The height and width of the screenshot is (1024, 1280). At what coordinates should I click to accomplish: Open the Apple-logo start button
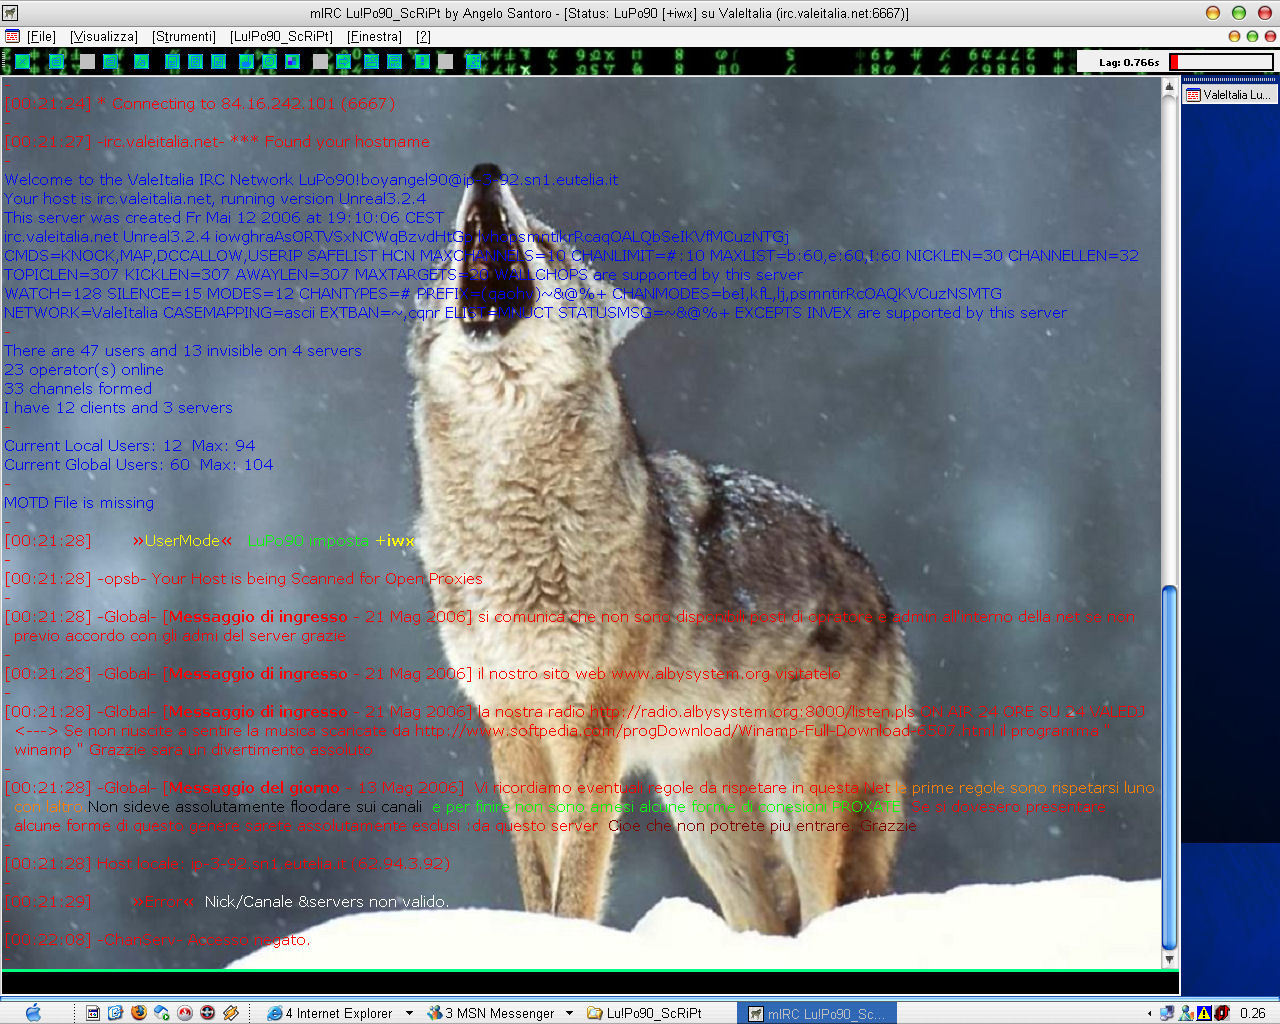tap(33, 1013)
